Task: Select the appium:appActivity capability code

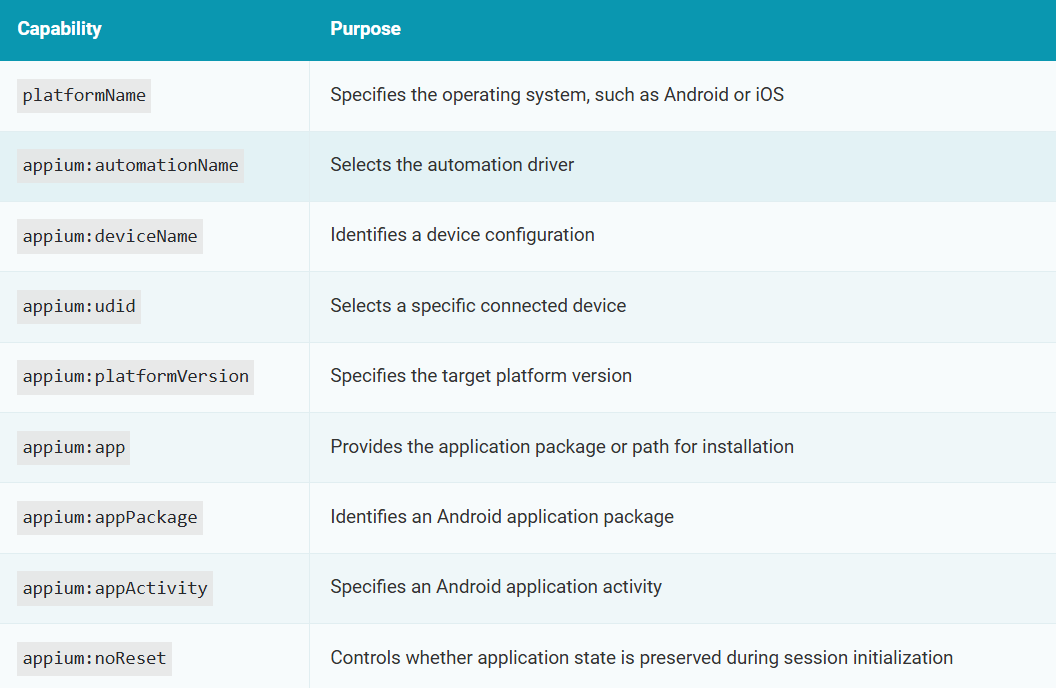Action: (x=115, y=588)
